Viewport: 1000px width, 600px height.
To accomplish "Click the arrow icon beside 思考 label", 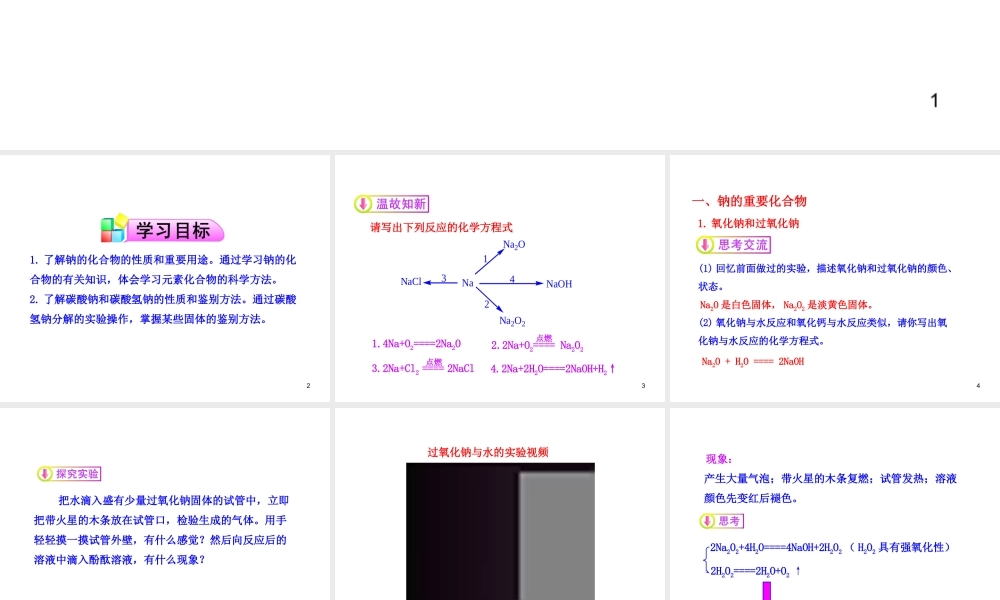I will pos(707,521).
